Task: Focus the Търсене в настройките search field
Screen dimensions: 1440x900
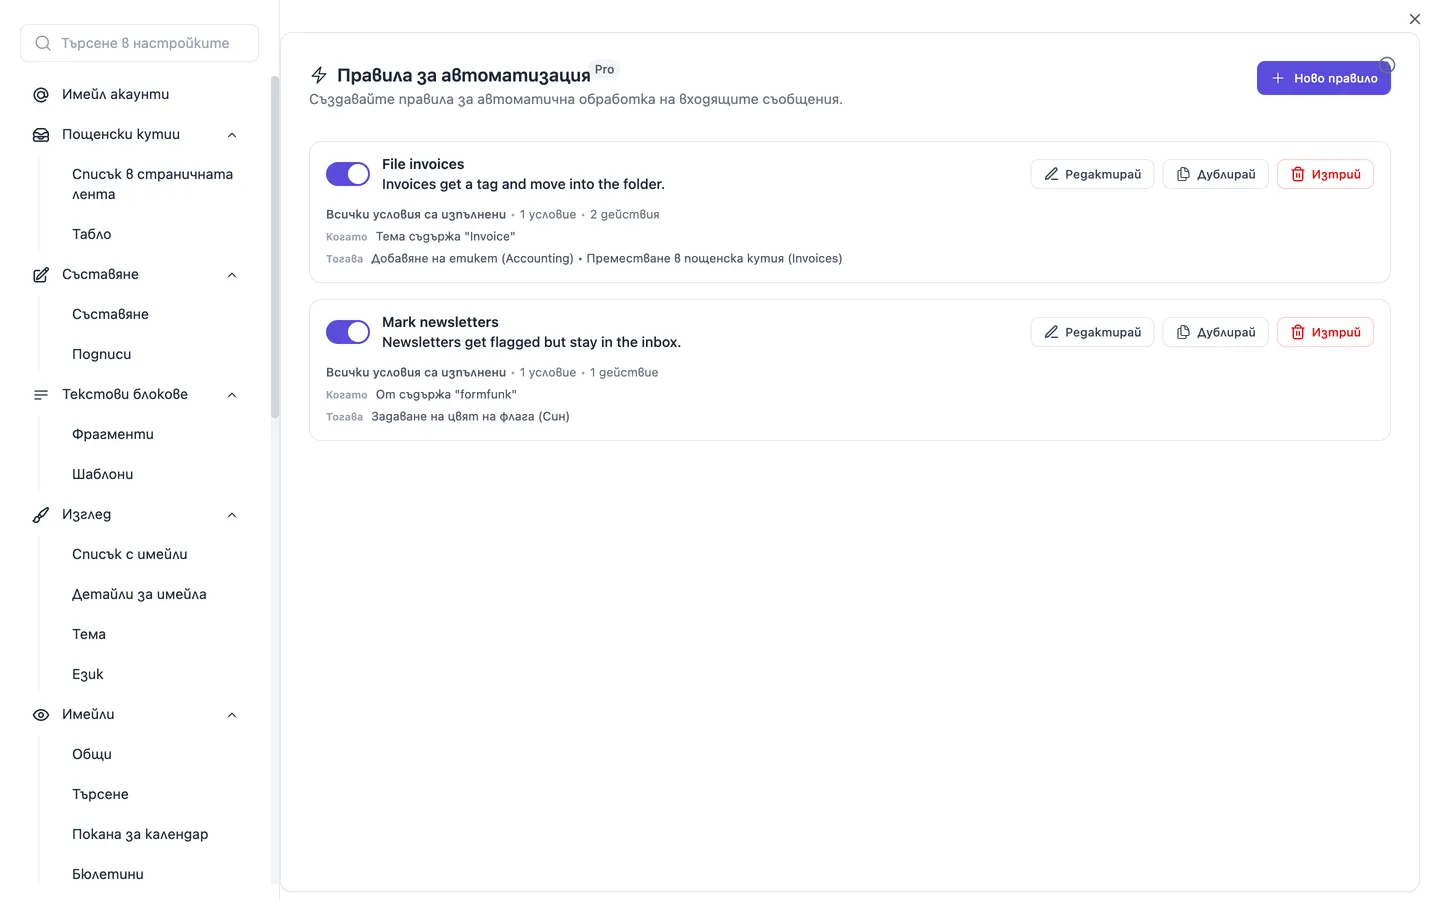Action: 140,43
